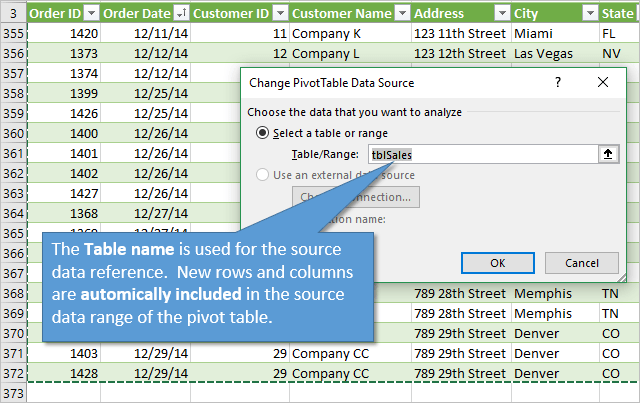Expand the Customer ID filter dropdown
This screenshot has height=403, width=640.
pos(279,13)
